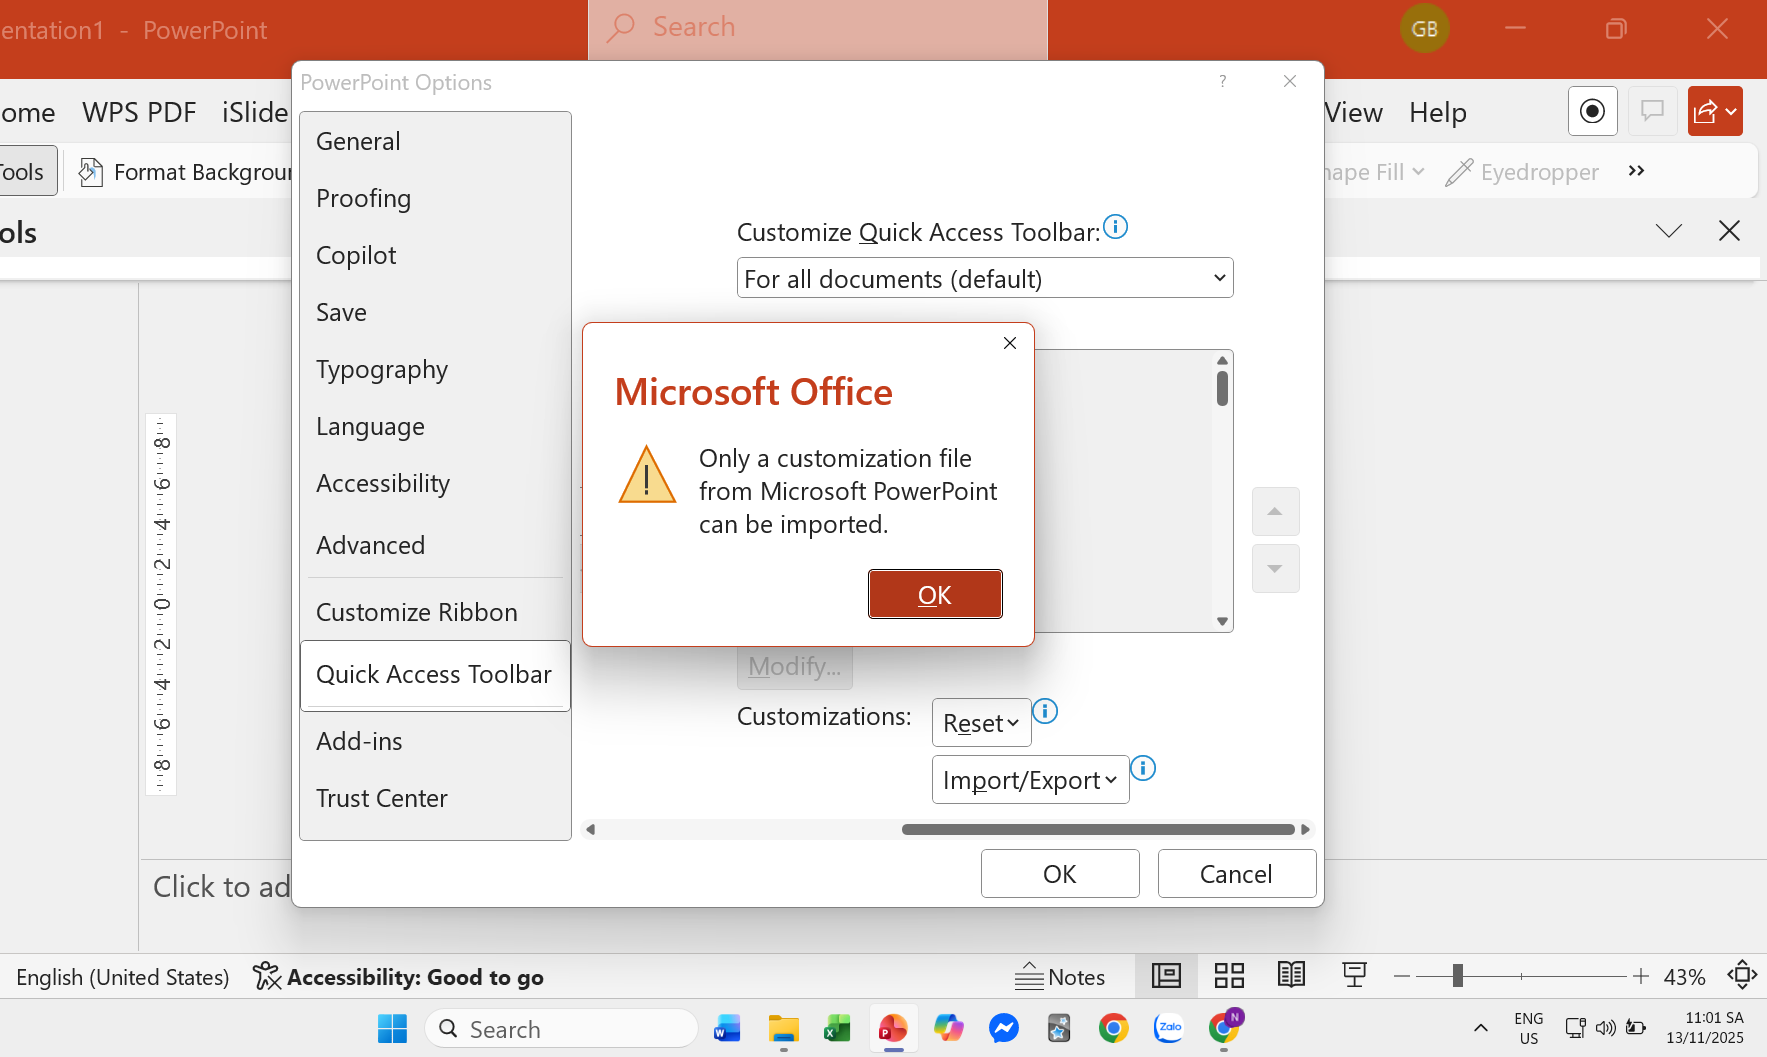Click the Share button

(1715, 111)
